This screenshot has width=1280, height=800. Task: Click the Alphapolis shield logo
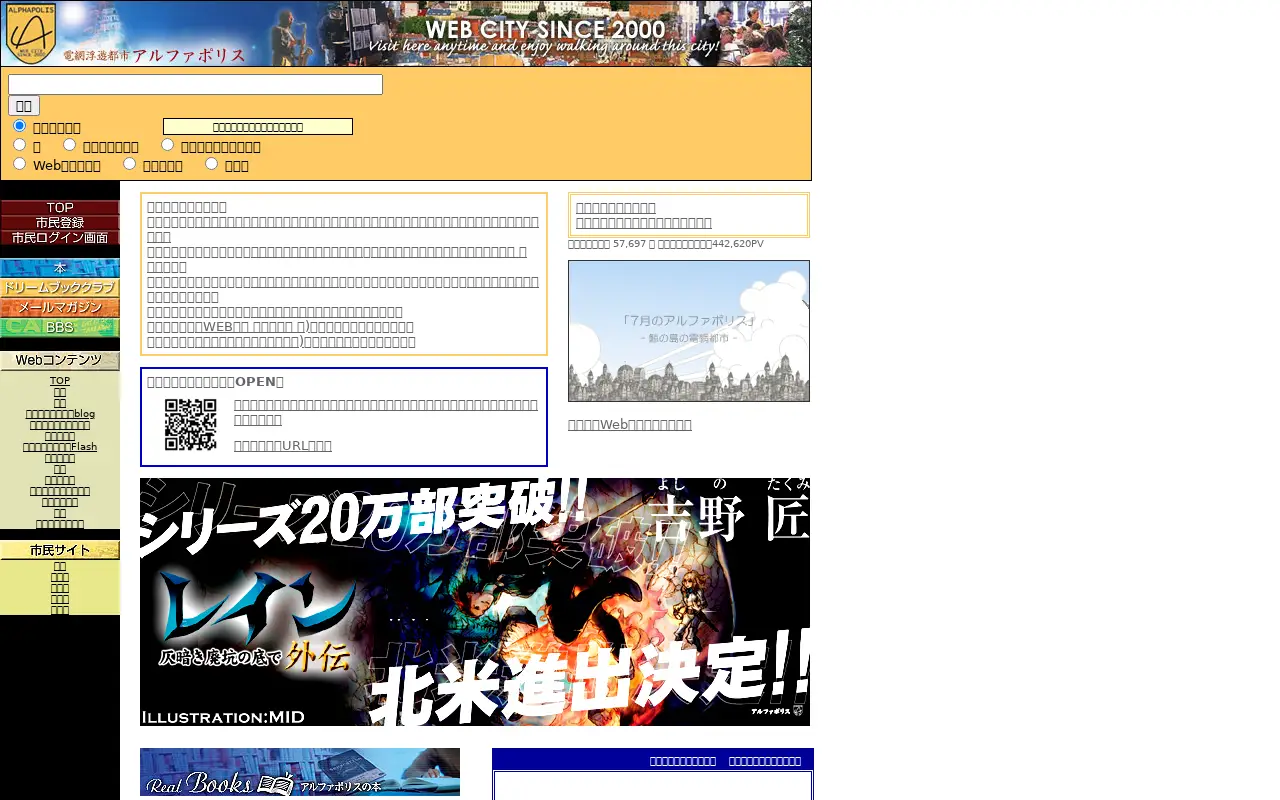click(x=31, y=33)
